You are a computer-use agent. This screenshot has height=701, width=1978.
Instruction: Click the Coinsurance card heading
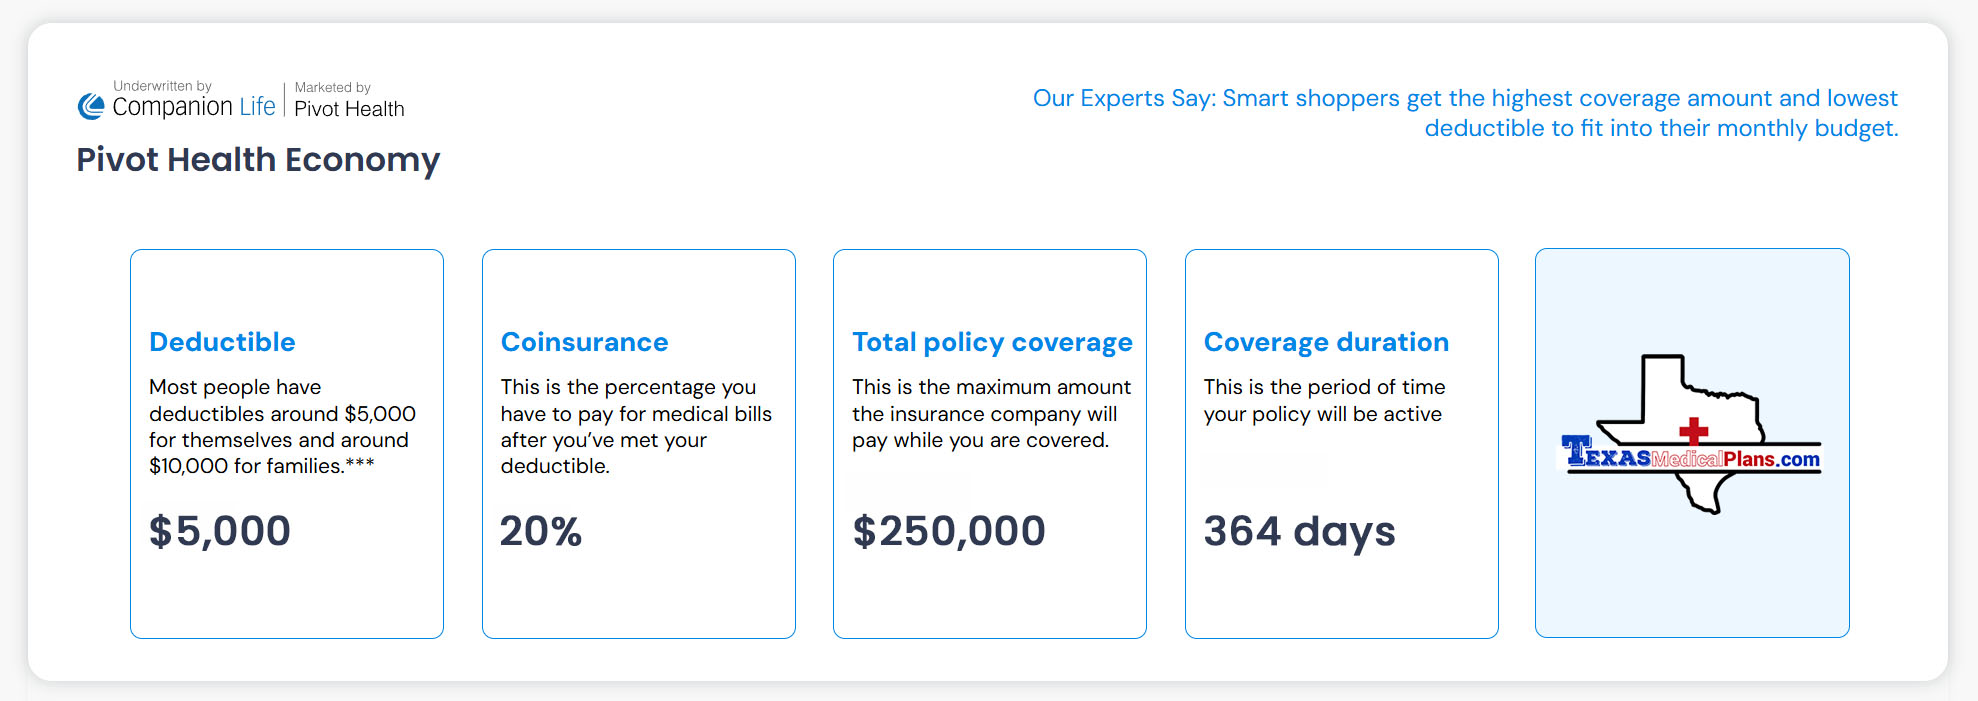click(x=584, y=342)
